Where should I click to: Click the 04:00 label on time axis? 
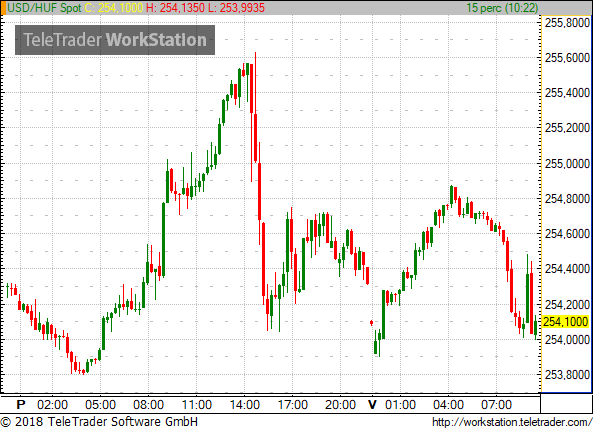tap(448, 405)
